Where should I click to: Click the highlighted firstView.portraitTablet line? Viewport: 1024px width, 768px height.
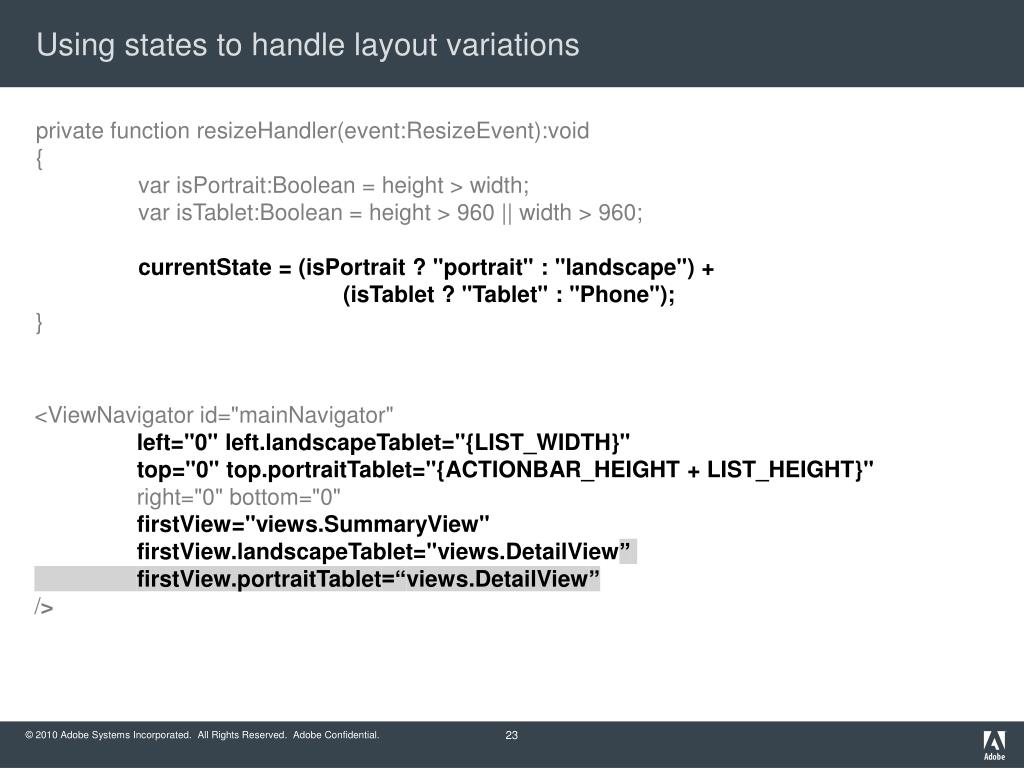pyautogui.click(x=368, y=579)
